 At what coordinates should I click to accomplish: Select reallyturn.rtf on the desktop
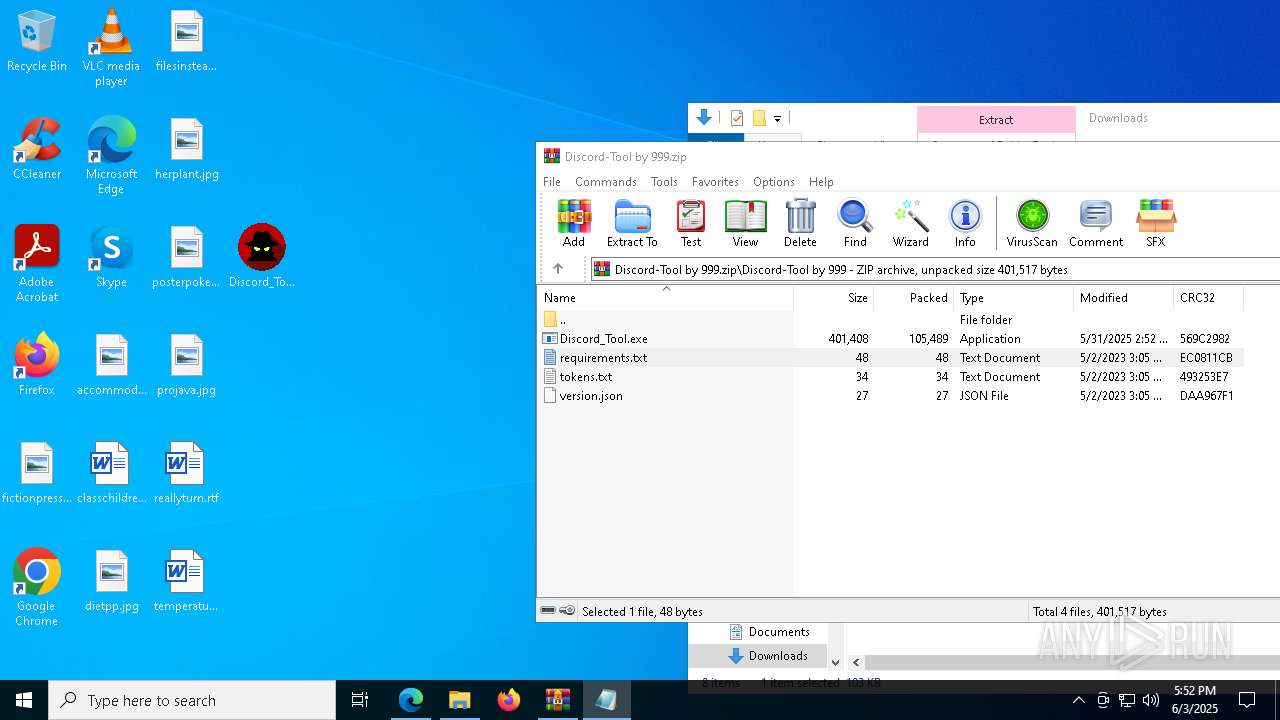click(187, 473)
